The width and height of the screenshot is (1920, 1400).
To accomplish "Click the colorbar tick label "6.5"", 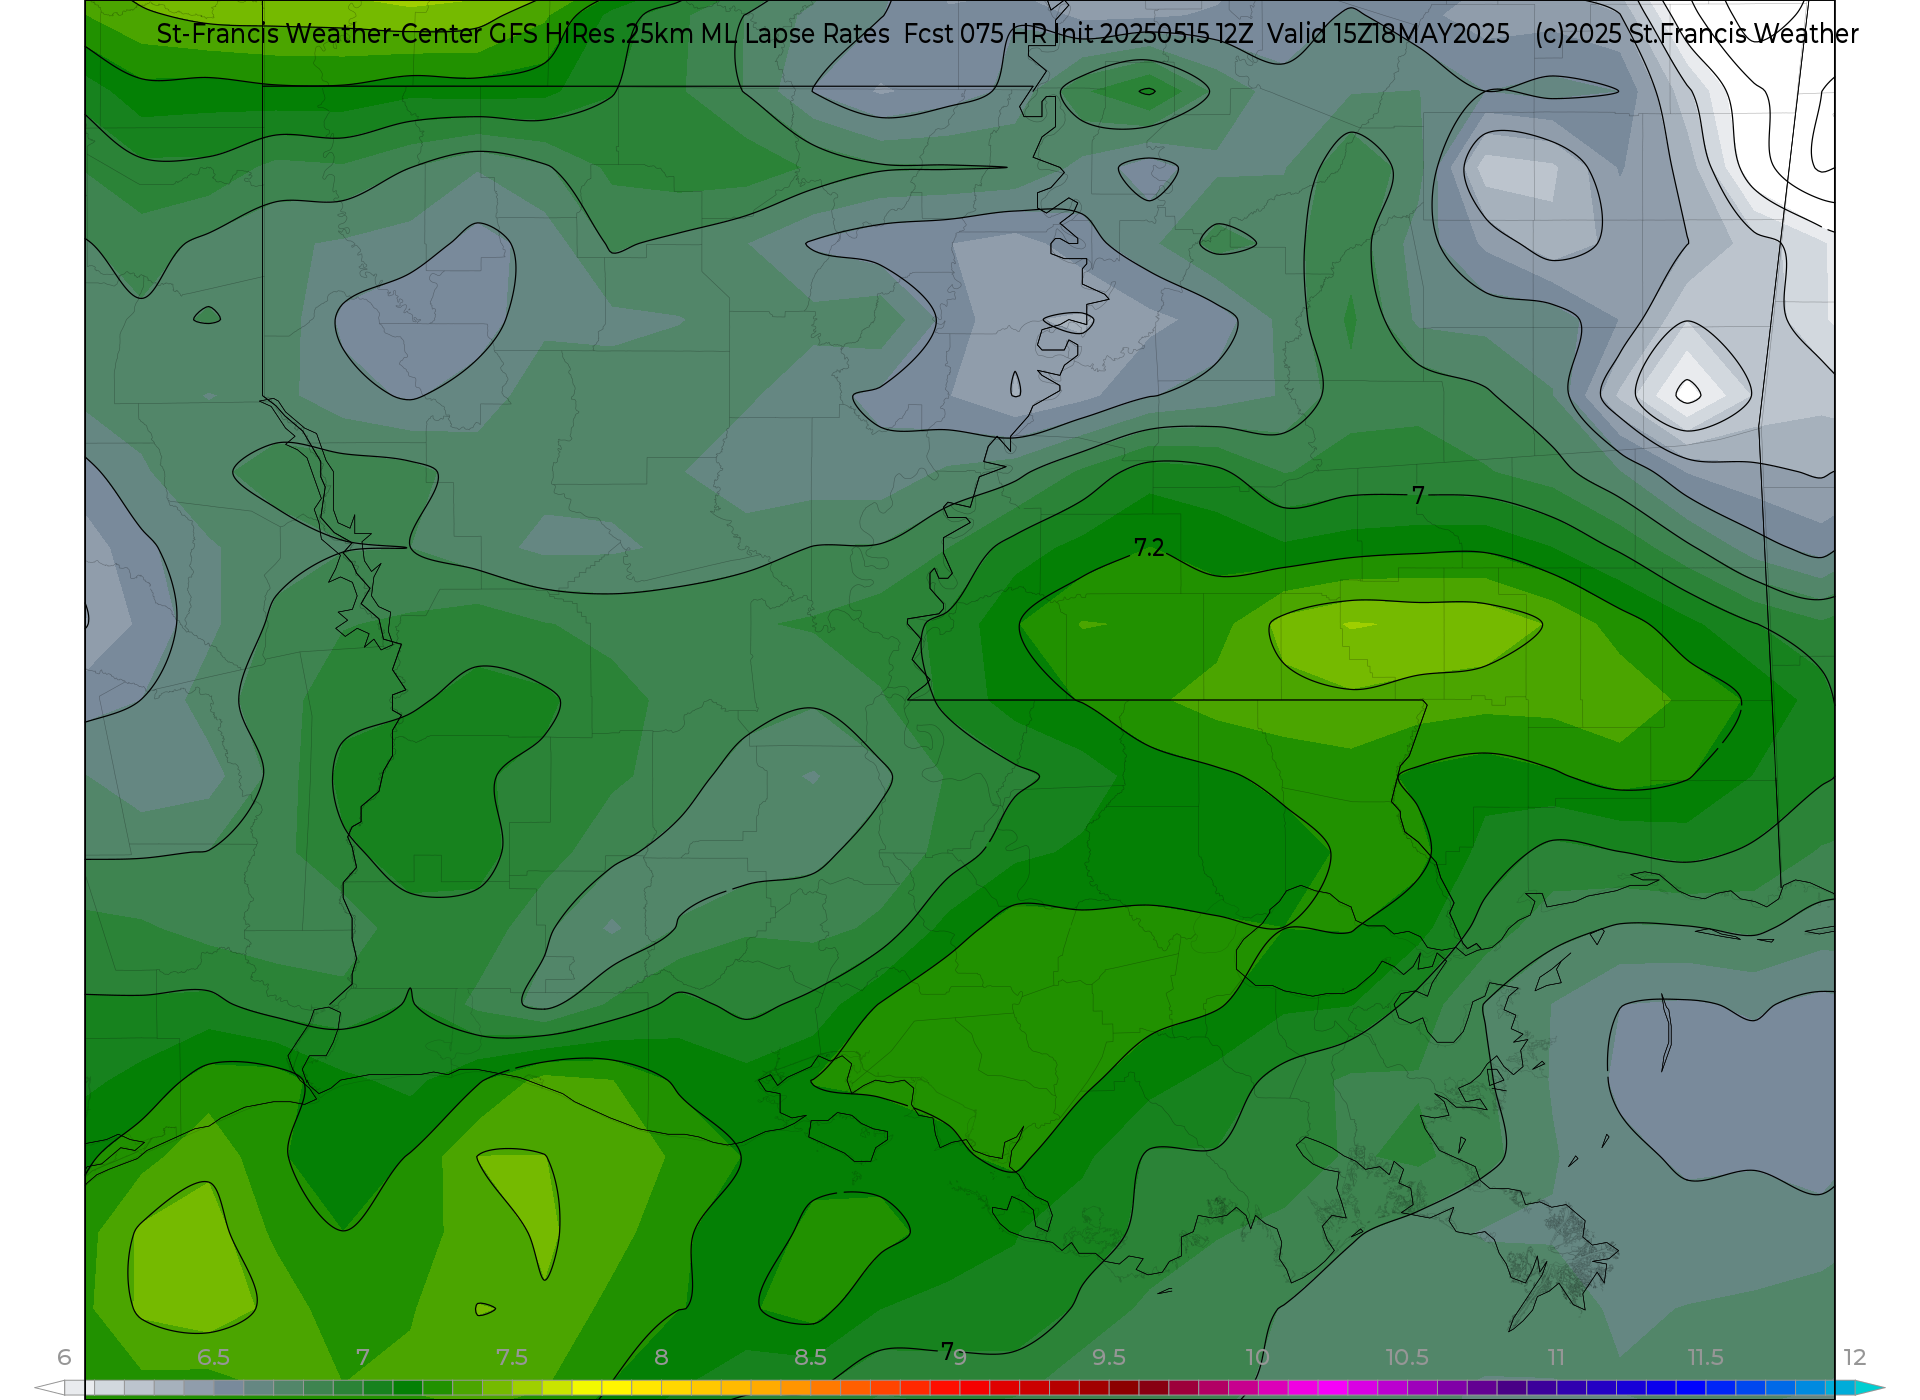I will coord(213,1357).
